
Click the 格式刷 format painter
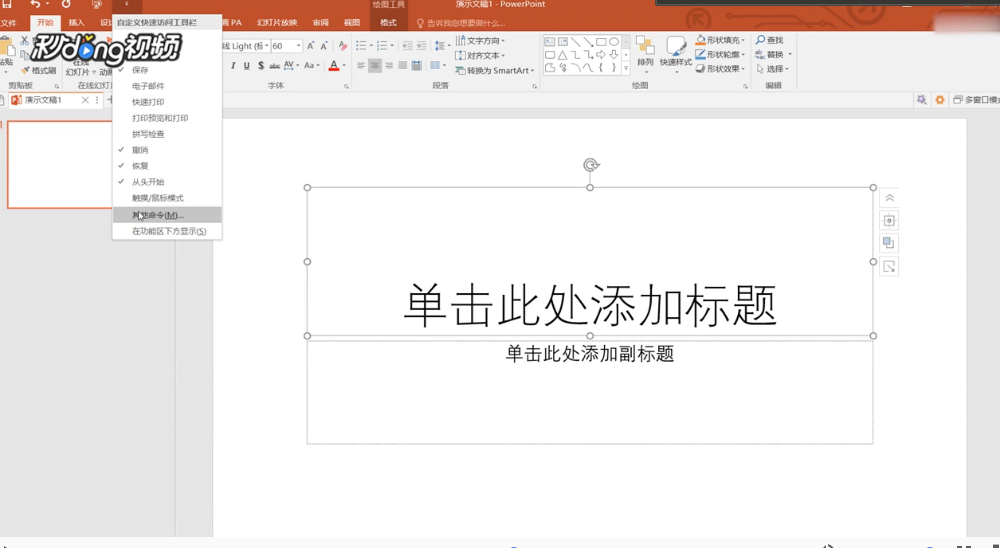click(x=39, y=71)
